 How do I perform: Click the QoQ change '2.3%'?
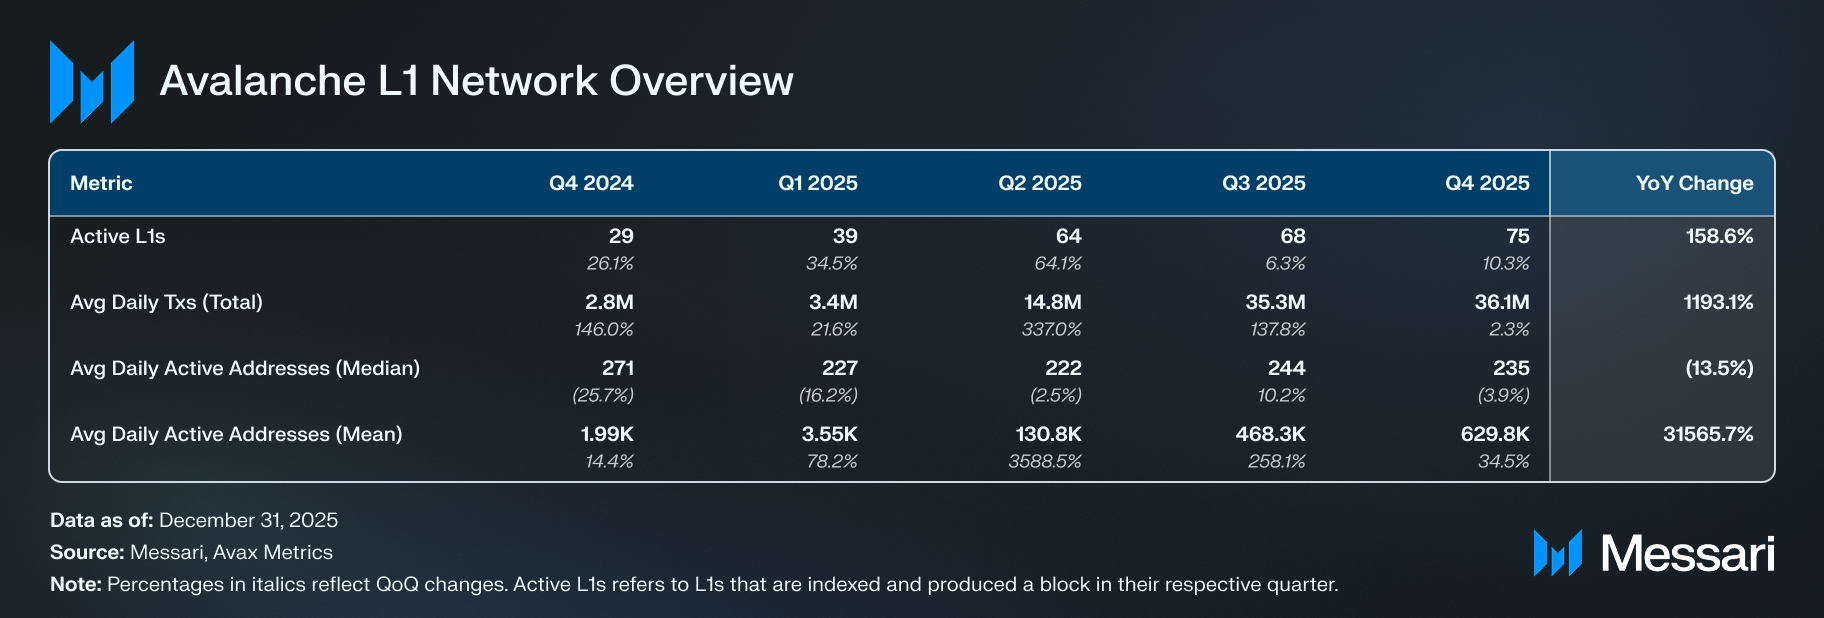1510,329
